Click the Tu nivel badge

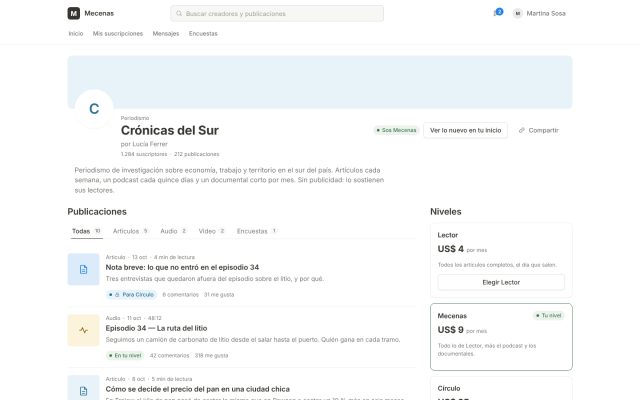[x=549, y=316]
